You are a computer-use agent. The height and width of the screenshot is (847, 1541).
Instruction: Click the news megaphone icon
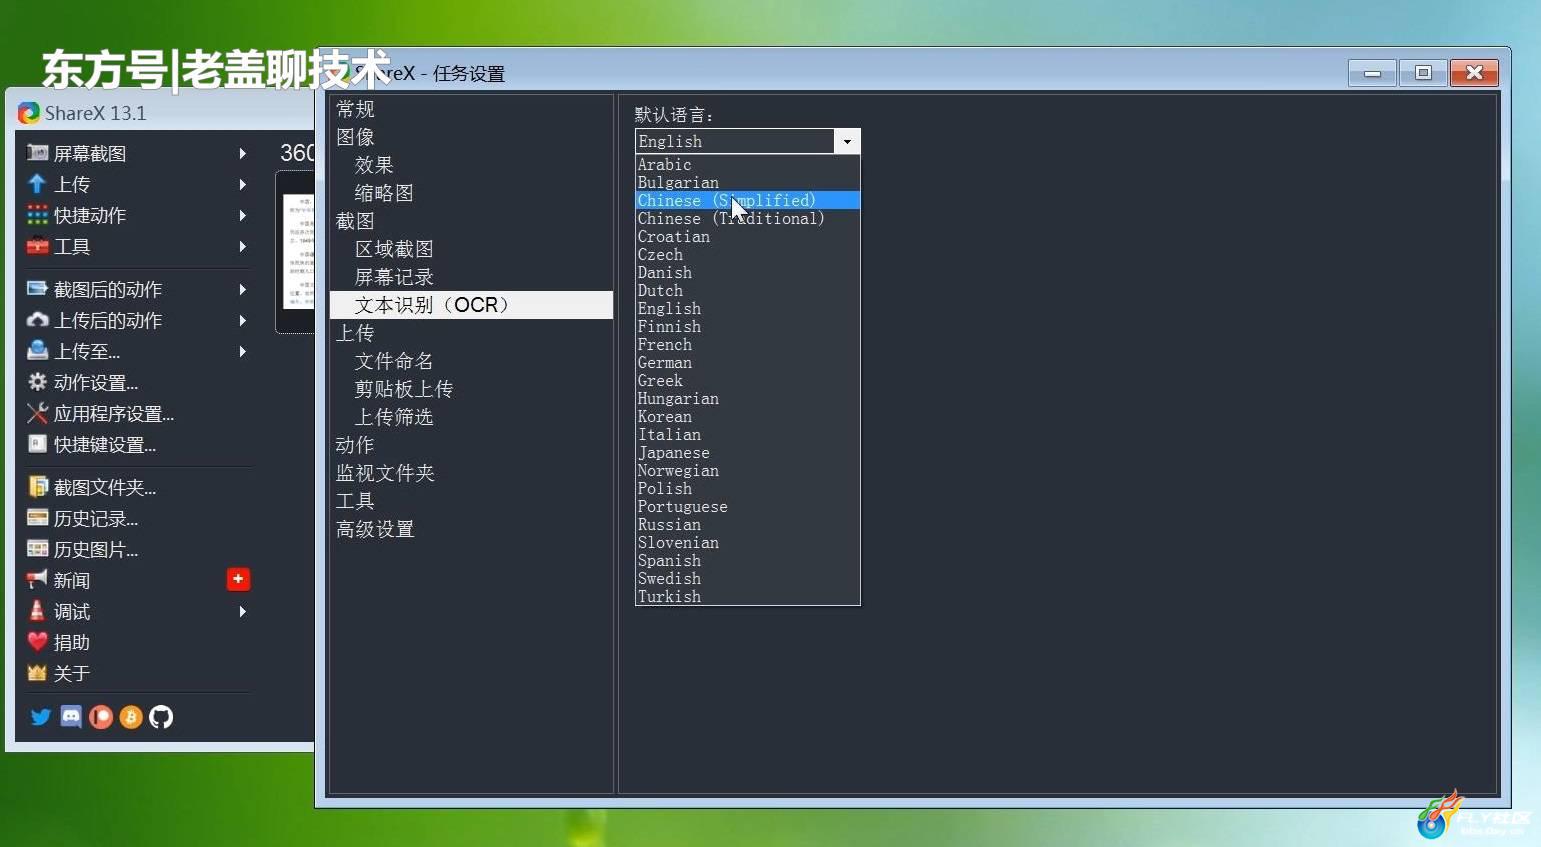click(37, 580)
